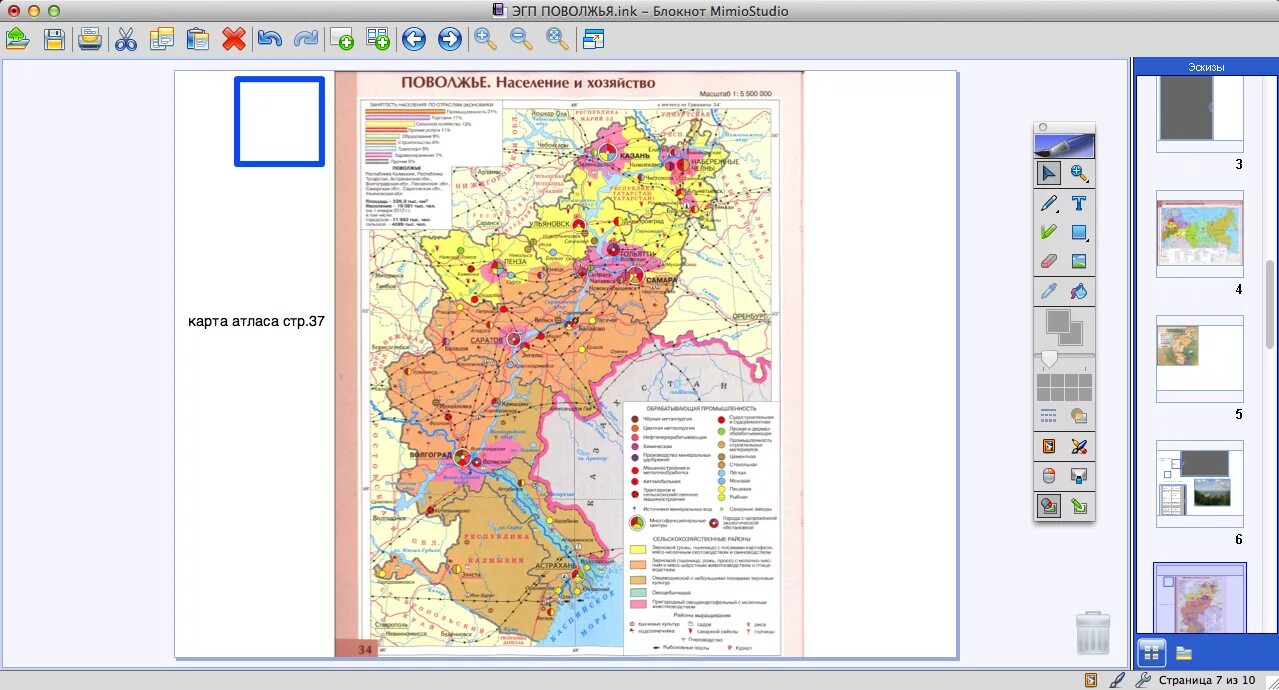Click the bottom-left tool in the palette

pyautogui.click(x=1049, y=506)
